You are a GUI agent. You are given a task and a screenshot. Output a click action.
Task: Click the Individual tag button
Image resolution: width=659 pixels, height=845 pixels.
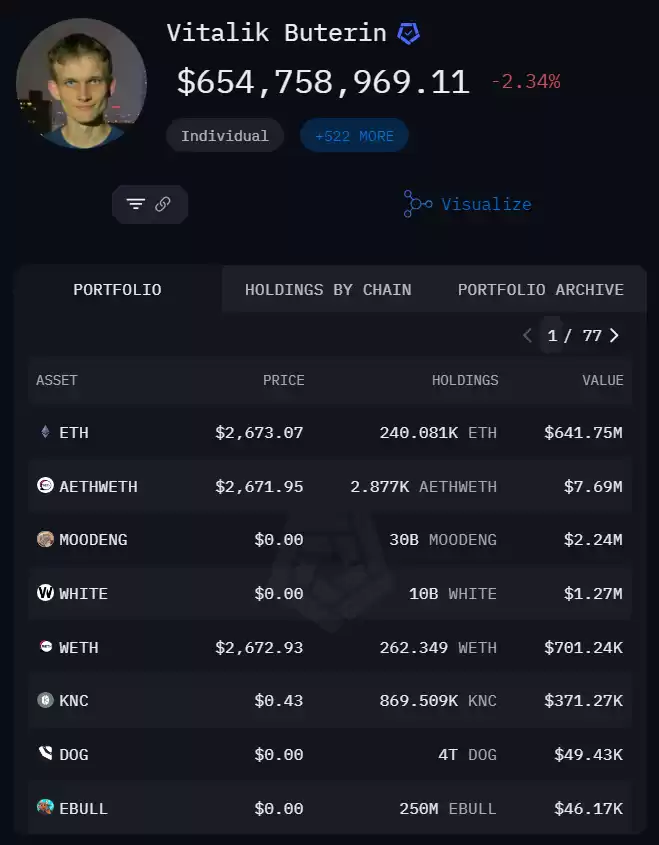click(x=225, y=135)
